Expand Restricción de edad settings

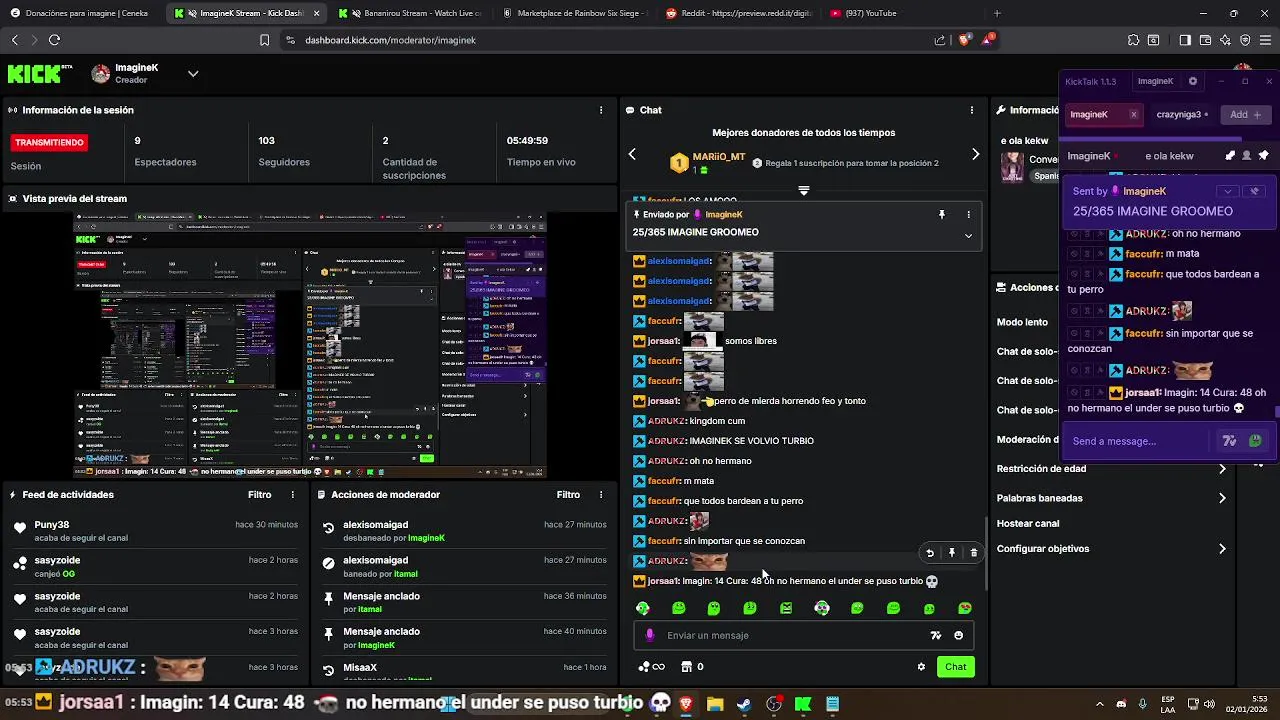1222,468
